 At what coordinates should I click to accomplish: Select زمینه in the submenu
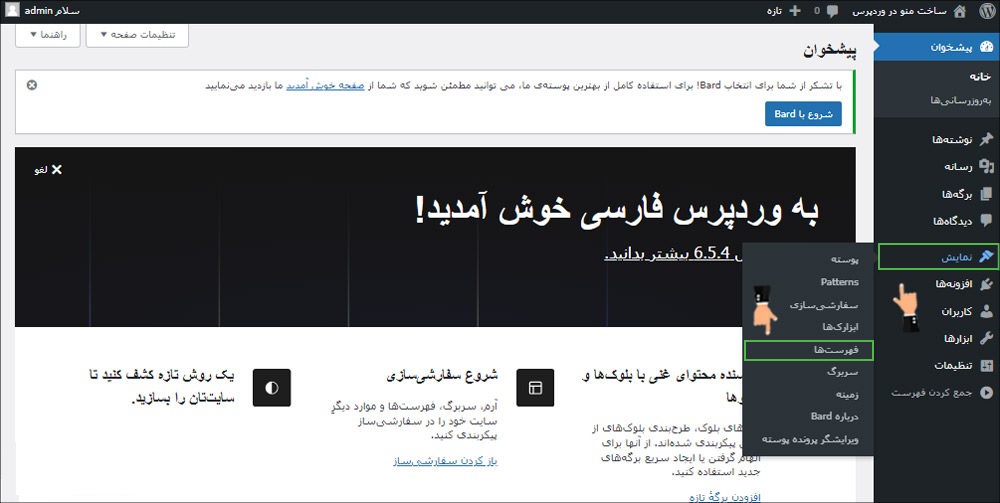click(848, 394)
